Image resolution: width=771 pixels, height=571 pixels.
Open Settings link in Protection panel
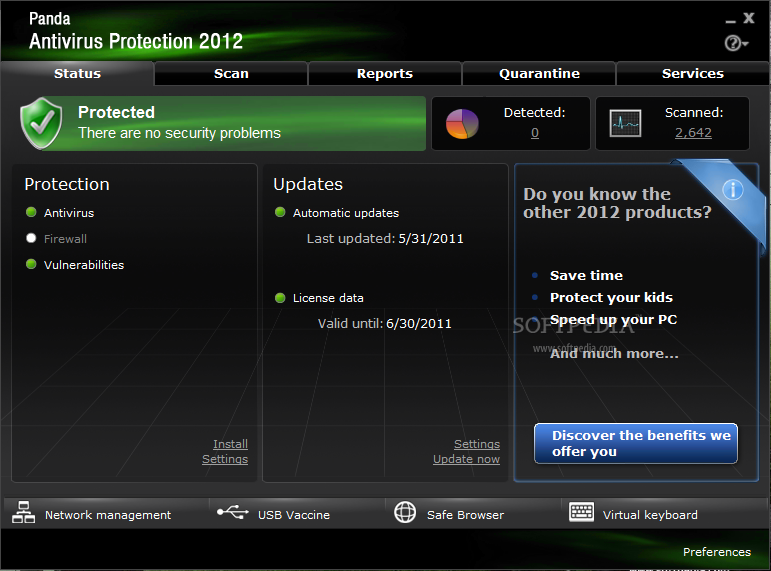[225, 459]
